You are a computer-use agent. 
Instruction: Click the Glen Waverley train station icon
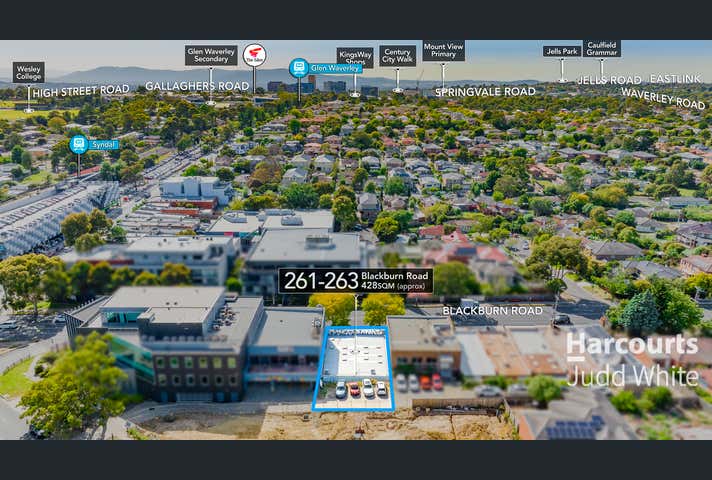coord(299,68)
